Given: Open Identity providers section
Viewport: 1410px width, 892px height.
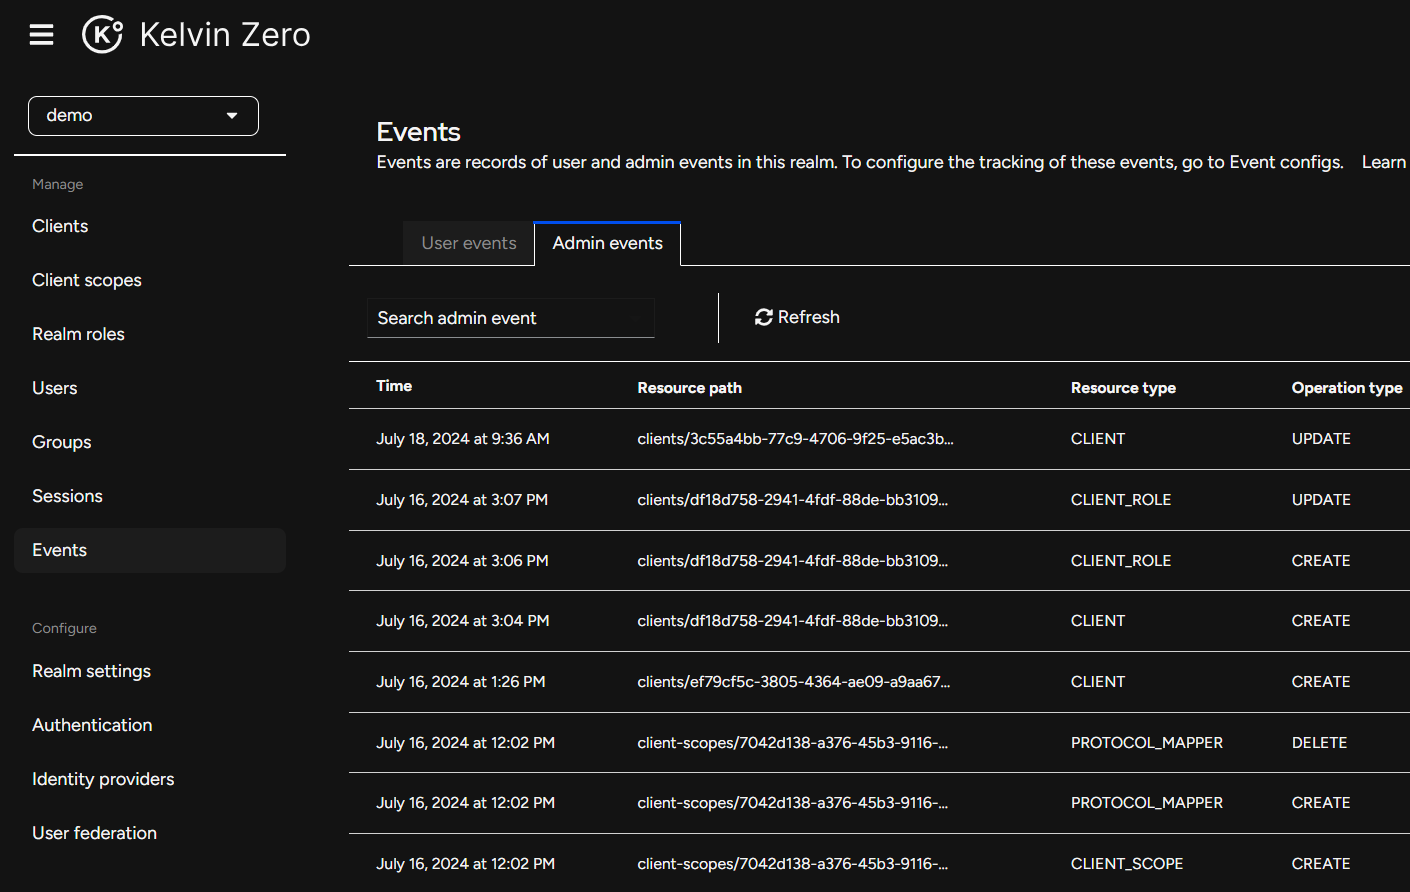Looking at the screenshot, I should click(103, 779).
